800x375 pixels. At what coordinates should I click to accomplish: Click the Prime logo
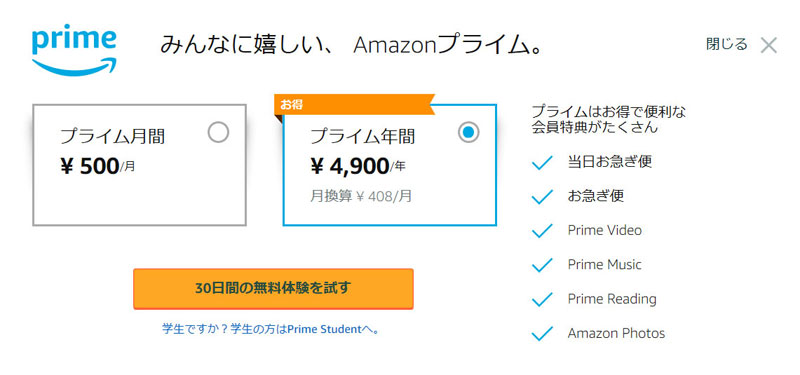pos(74,52)
